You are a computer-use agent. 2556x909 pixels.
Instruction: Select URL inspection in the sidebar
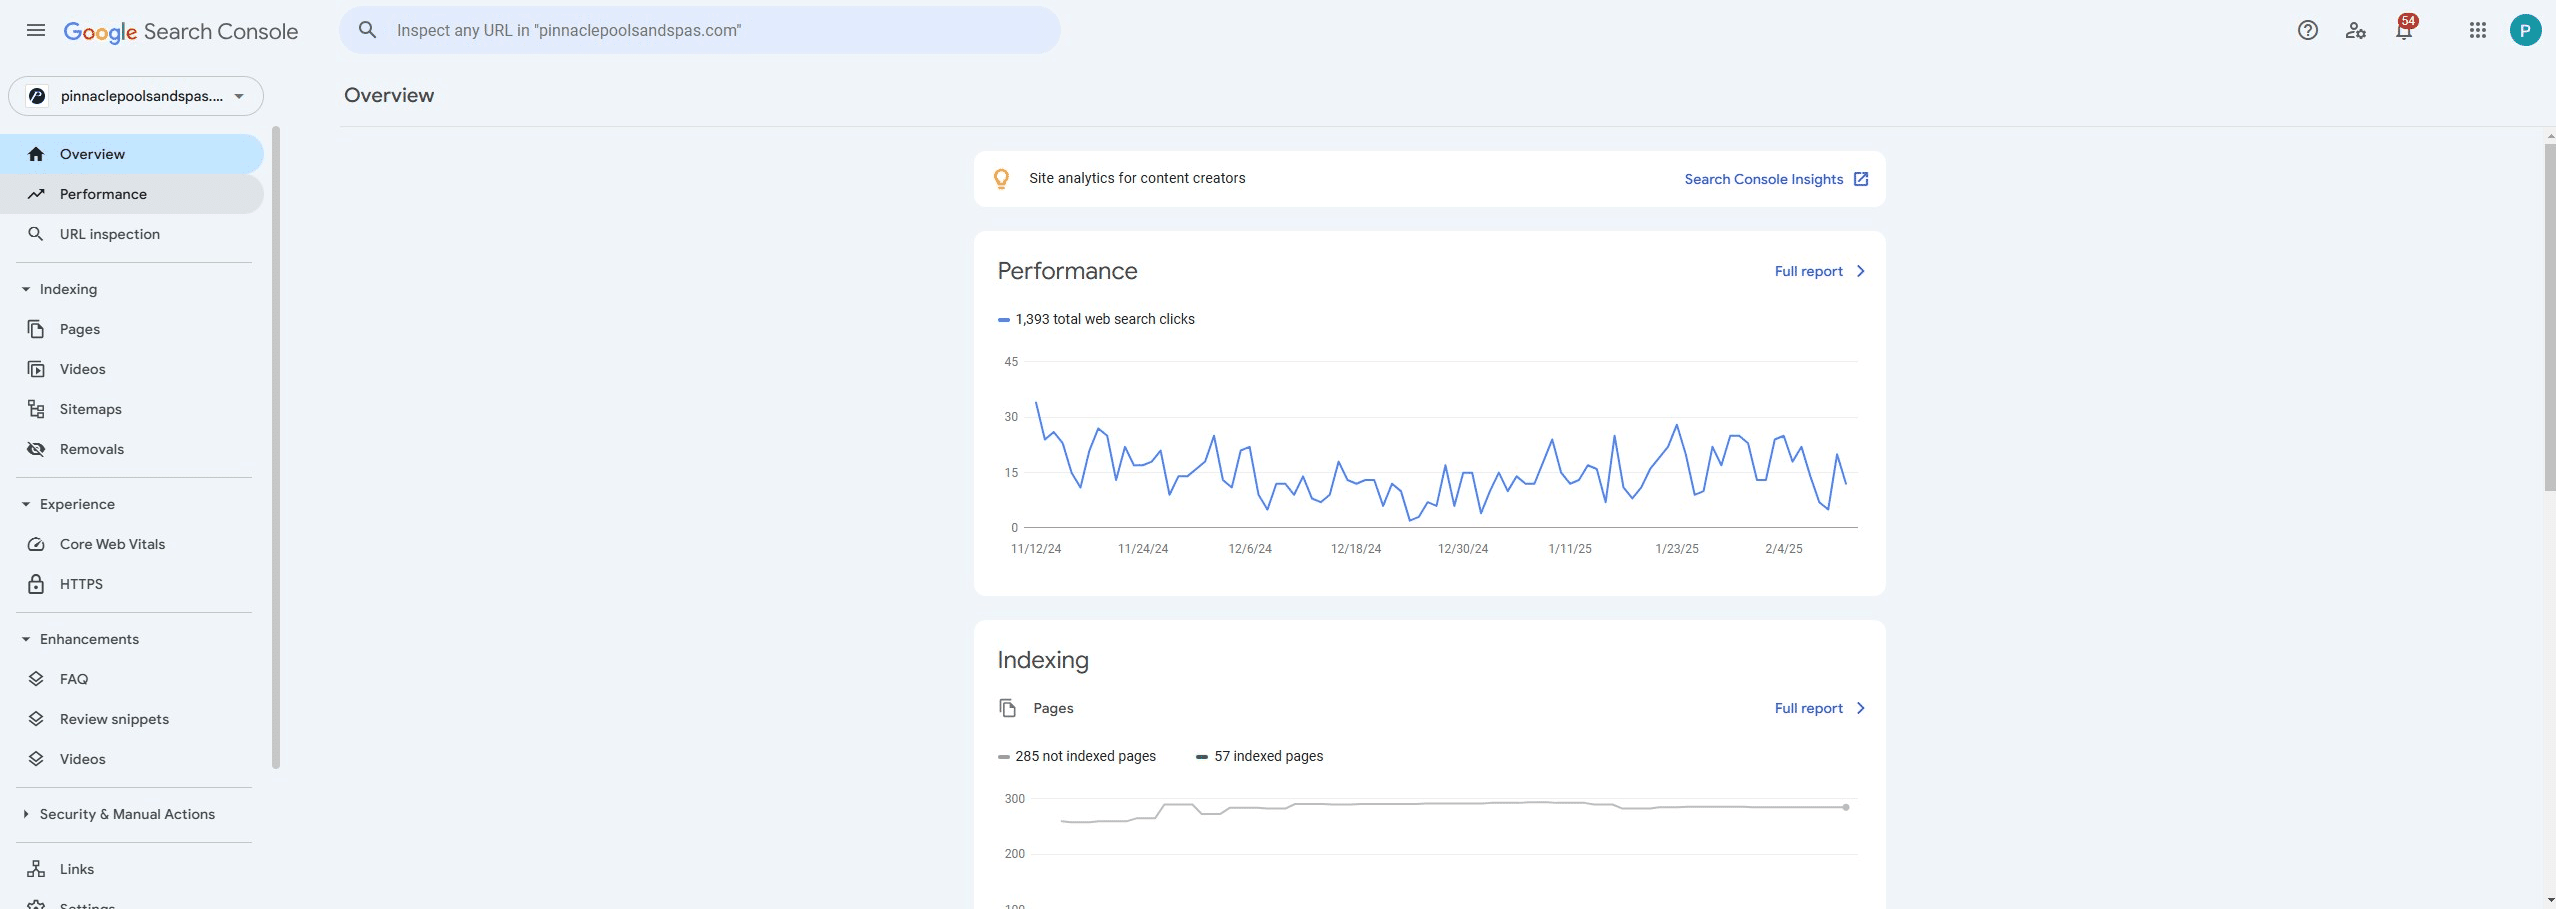109,234
